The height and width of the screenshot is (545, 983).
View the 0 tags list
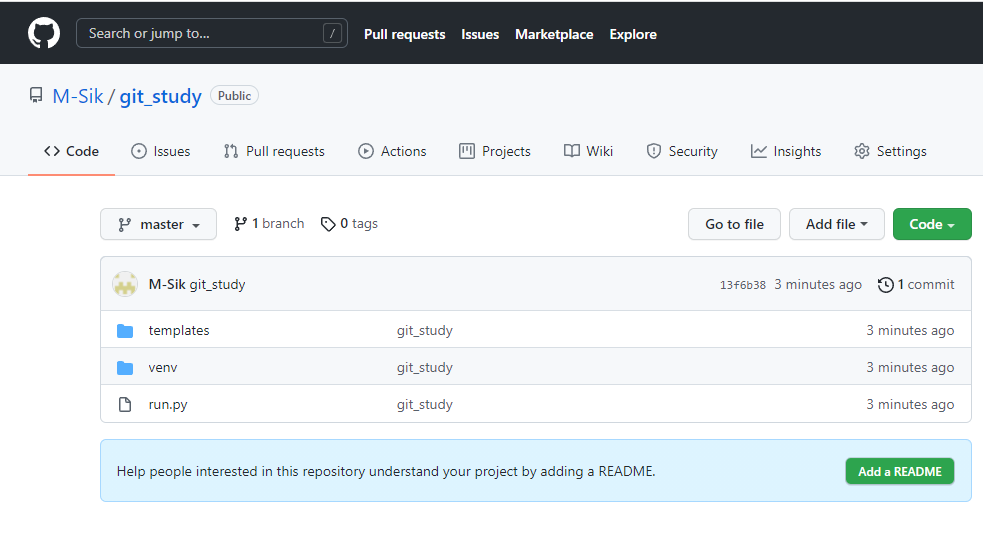[x=349, y=223]
